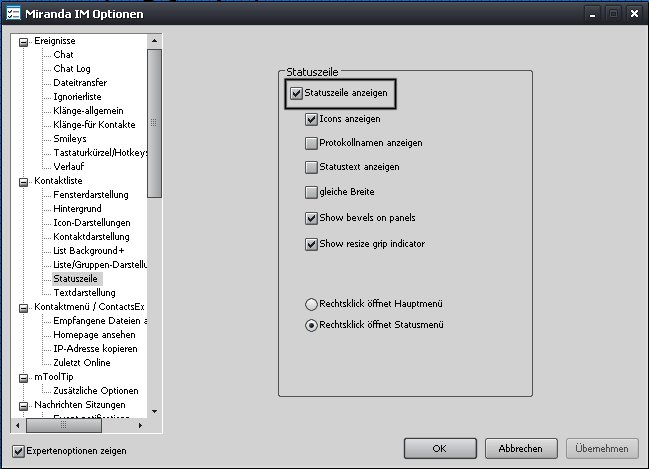The width and height of the screenshot is (649, 469).
Task: Open List Background+ settings
Action: pyautogui.click(x=89, y=251)
